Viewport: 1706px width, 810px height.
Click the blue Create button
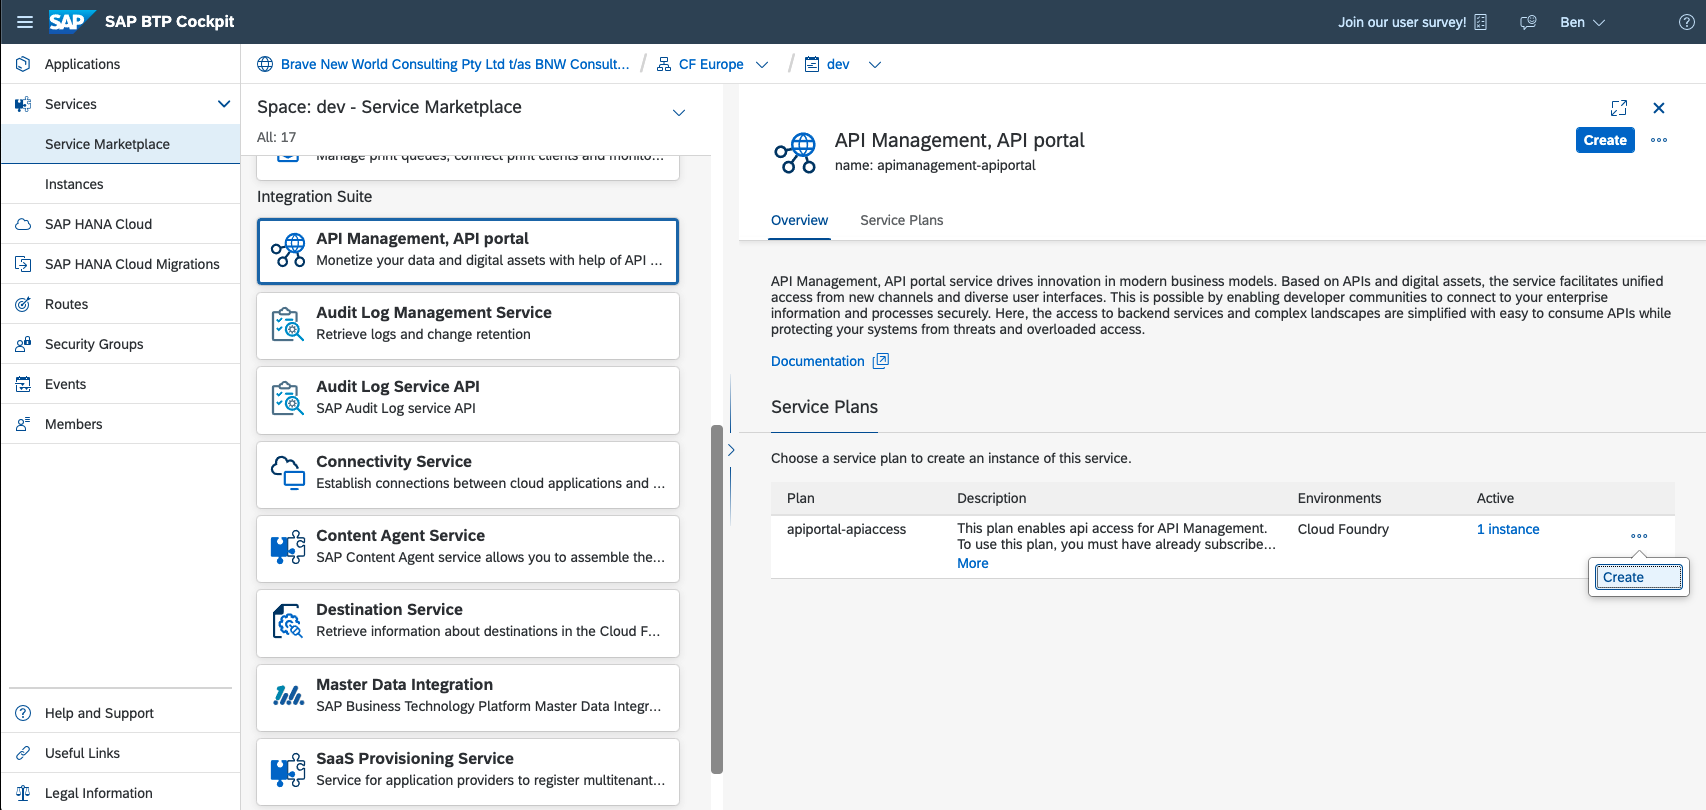pos(1604,140)
